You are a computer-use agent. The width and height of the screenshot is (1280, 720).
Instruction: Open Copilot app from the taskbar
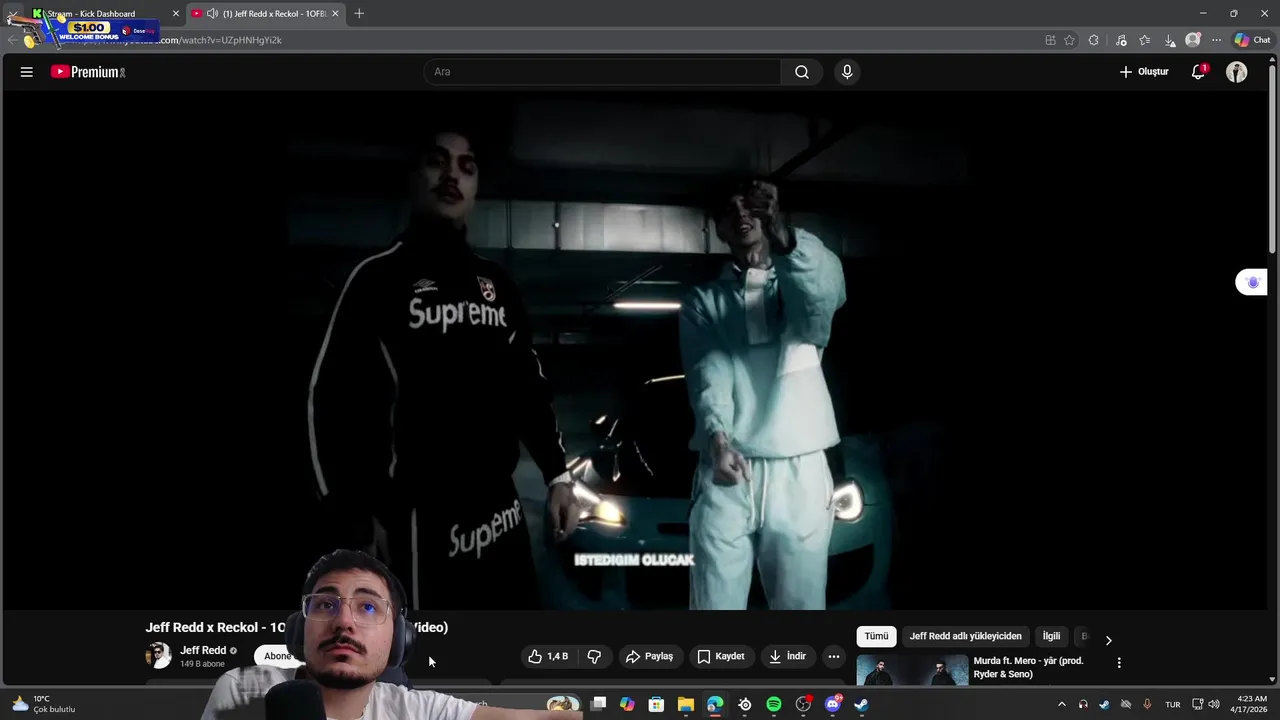tap(627, 705)
